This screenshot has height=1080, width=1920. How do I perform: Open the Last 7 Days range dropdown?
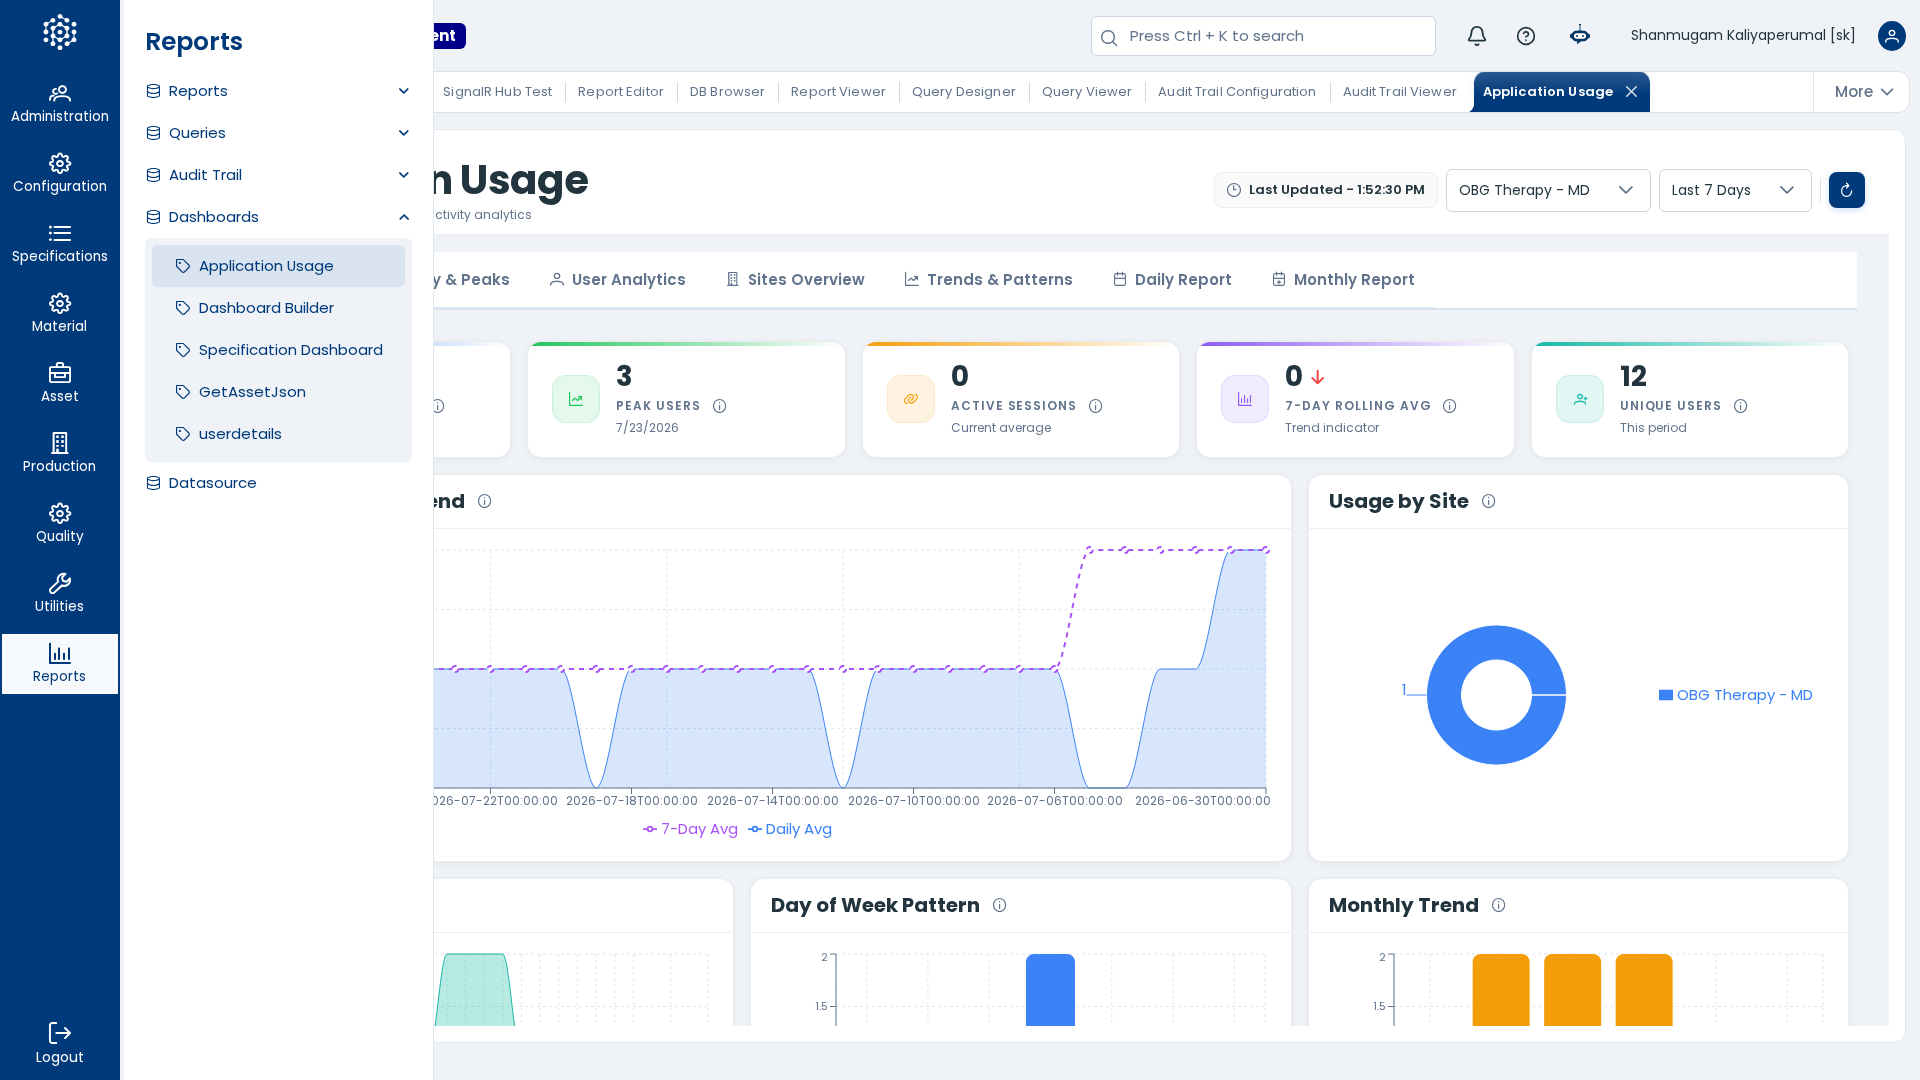[x=1735, y=190]
